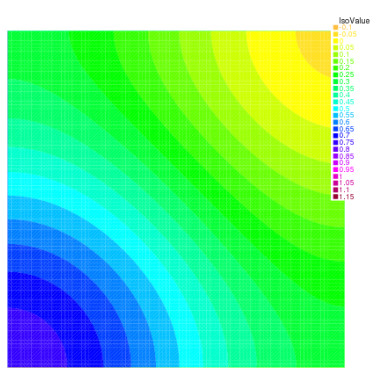This screenshot has width=377, height=372.
Task: Click the 0.25 green legend swatch
Action: pyautogui.click(x=335, y=75)
